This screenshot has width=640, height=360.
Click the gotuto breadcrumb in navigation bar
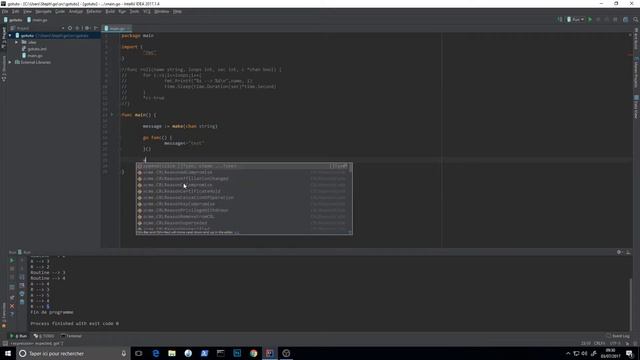13,20
